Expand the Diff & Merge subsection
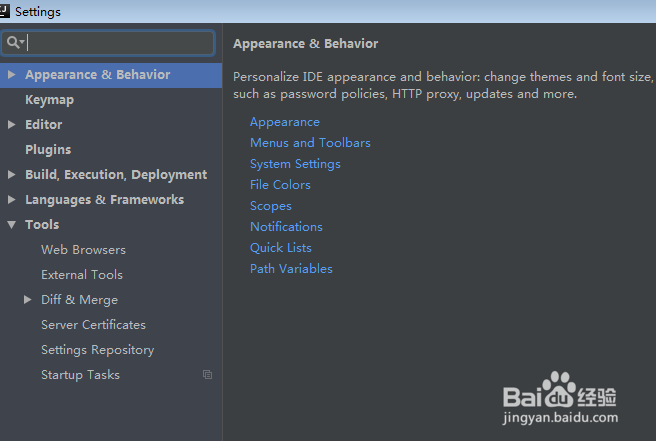Viewport: 656px width, 441px height. (x=28, y=300)
